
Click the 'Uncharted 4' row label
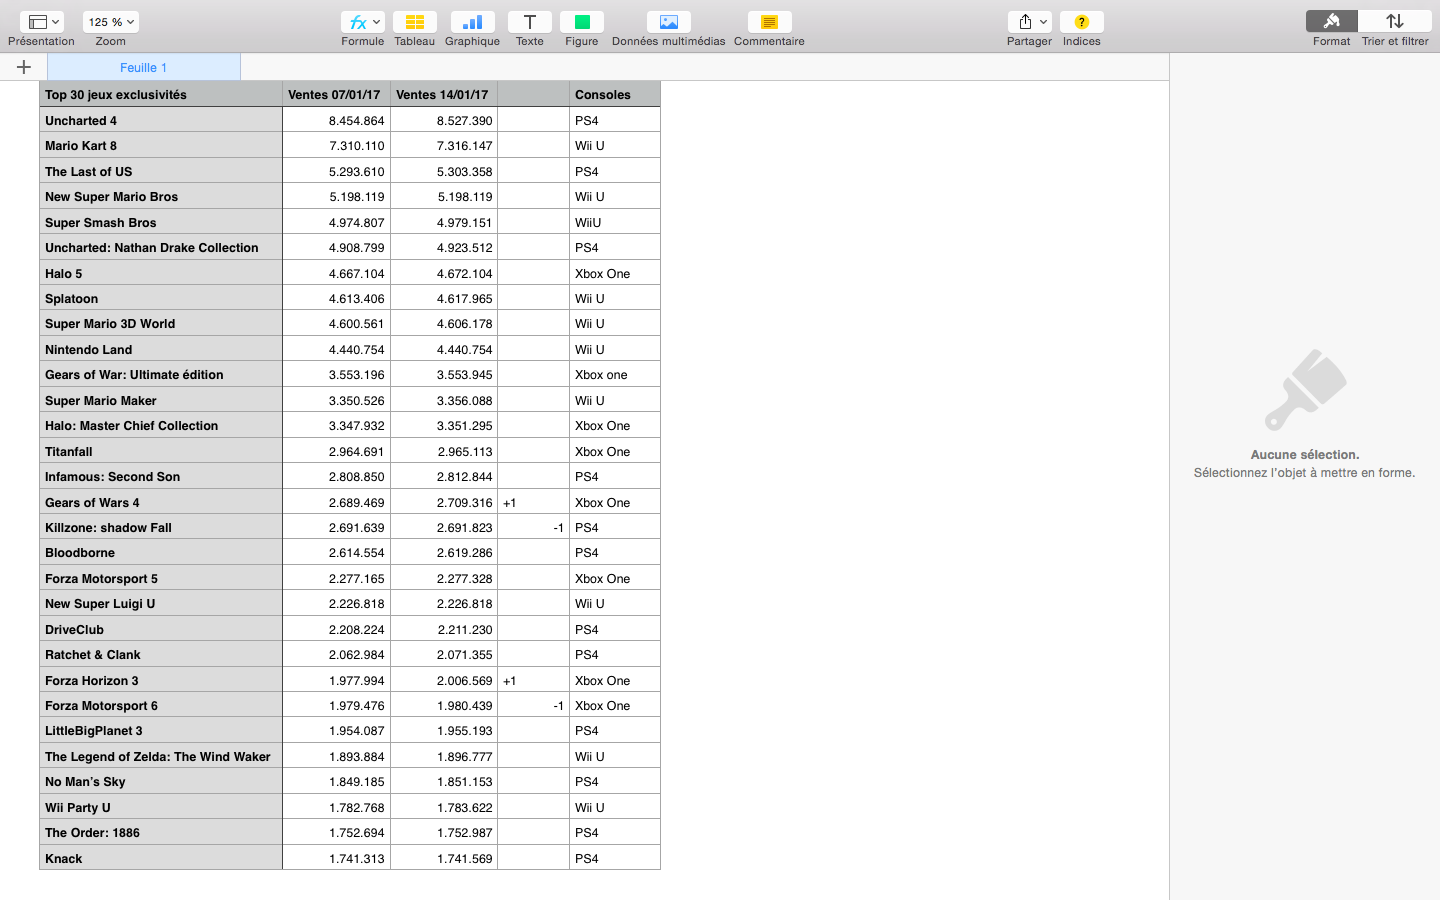point(161,120)
